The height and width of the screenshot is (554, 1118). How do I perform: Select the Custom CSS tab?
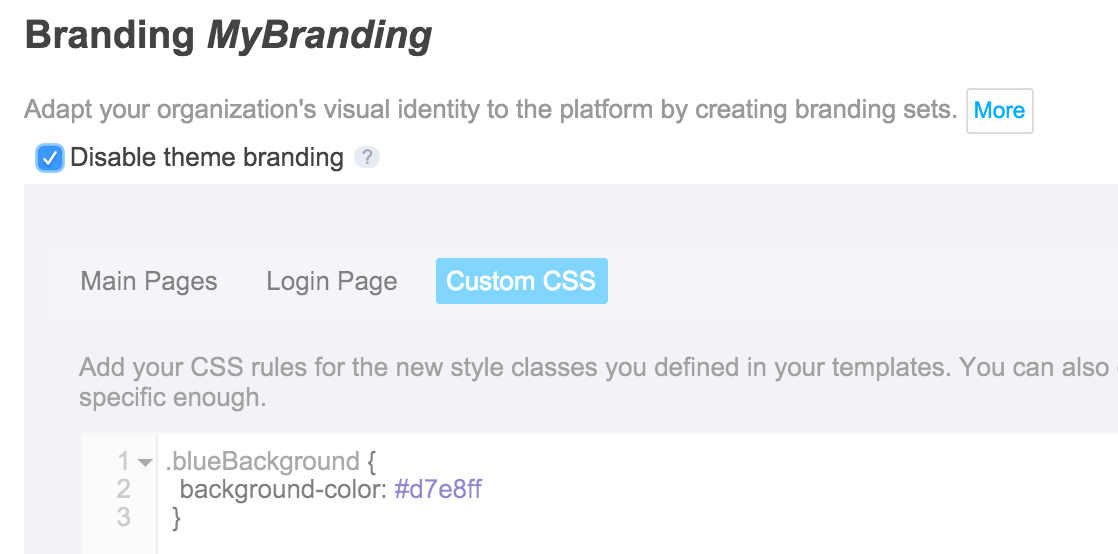521,281
